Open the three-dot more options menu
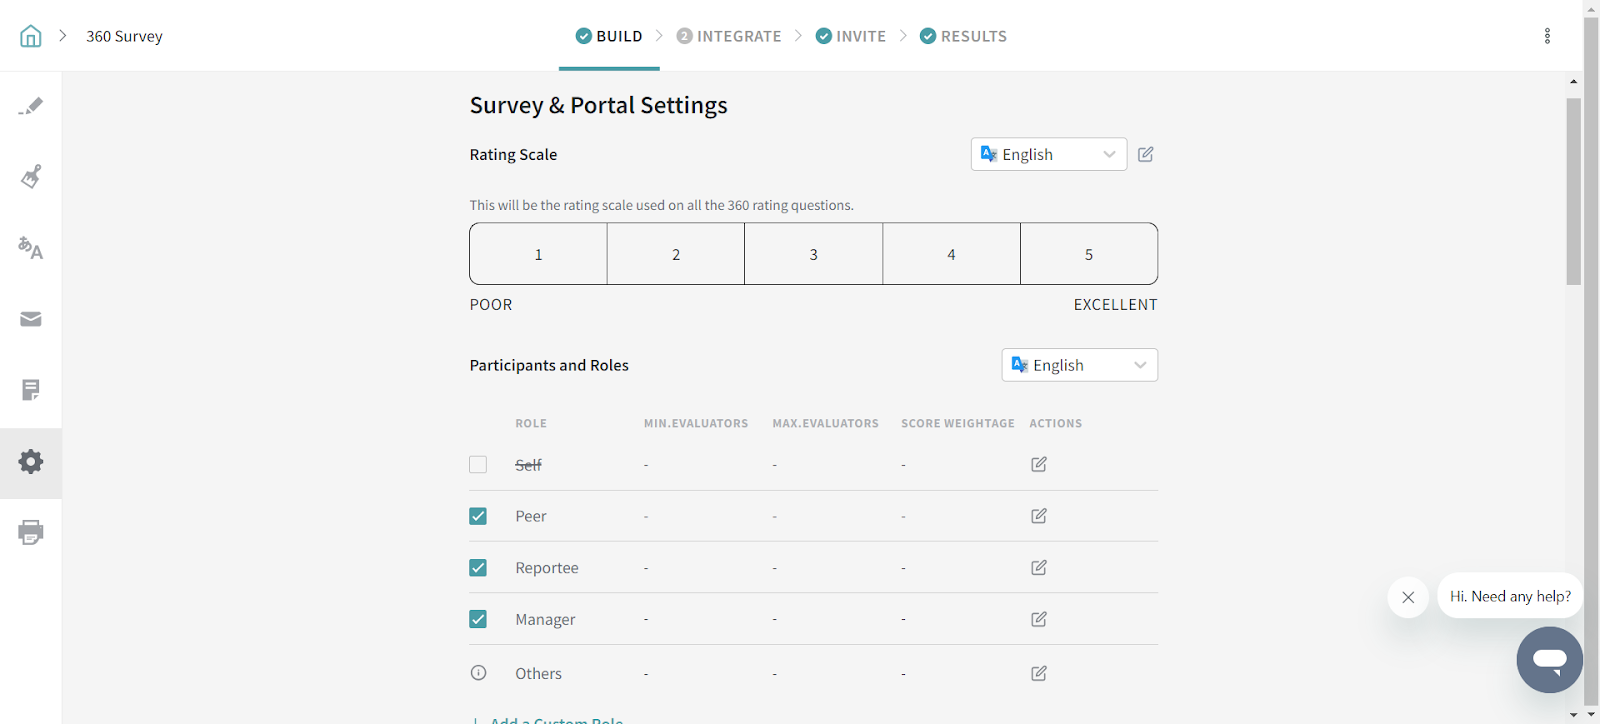This screenshot has width=1600, height=724. pos(1547,36)
